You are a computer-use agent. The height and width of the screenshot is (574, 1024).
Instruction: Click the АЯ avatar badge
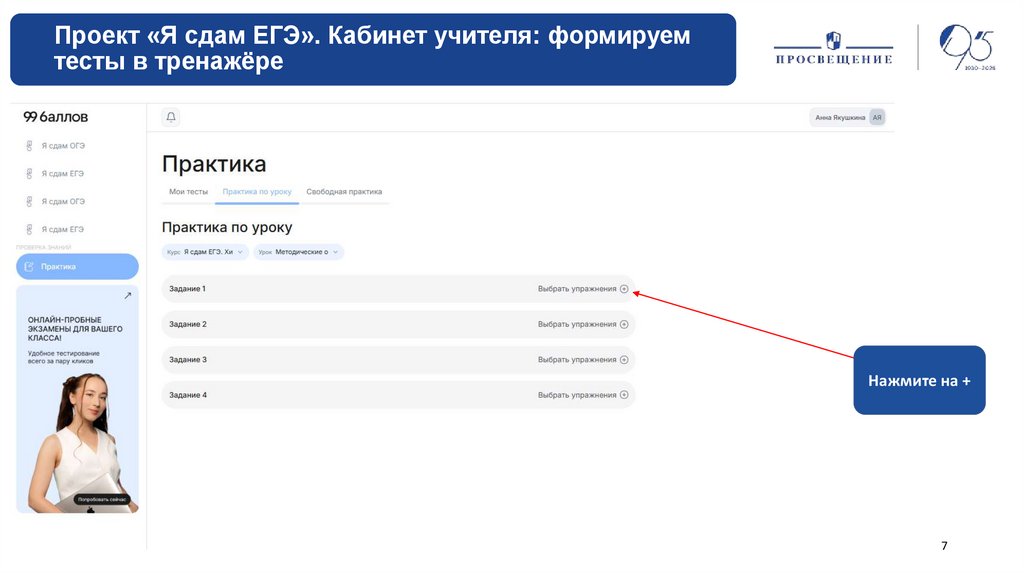pos(877,118)
